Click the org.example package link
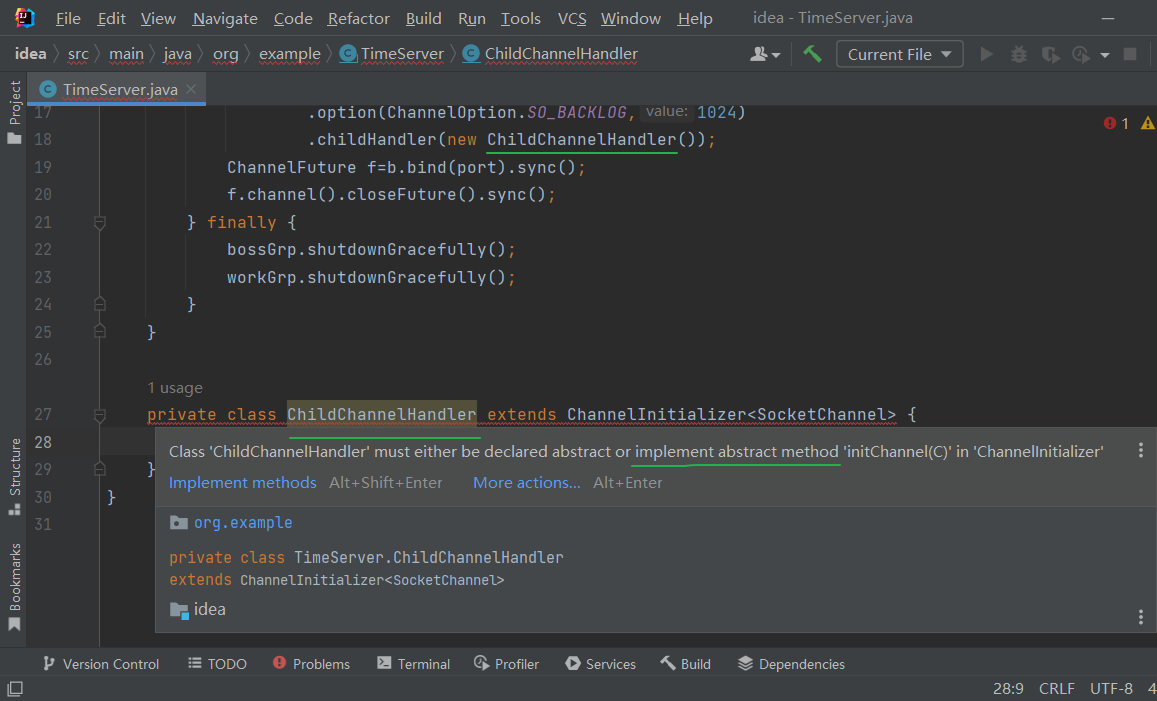The height and width of the screenshot is (701, 1157). pos(243,522)
